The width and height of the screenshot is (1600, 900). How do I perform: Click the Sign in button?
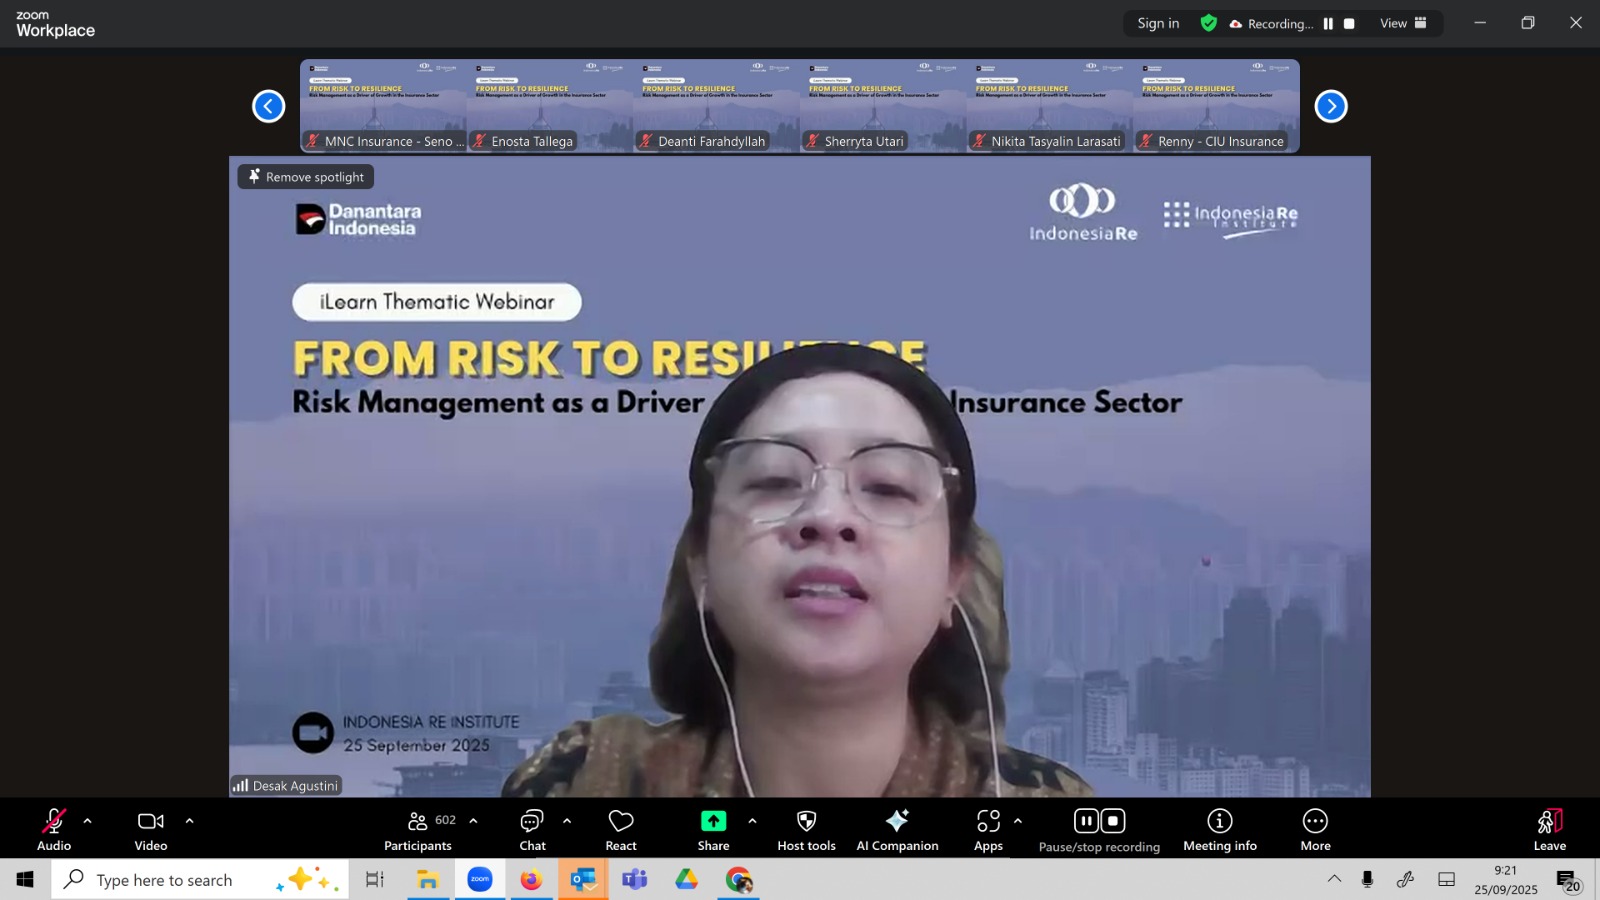(1158, 23)
